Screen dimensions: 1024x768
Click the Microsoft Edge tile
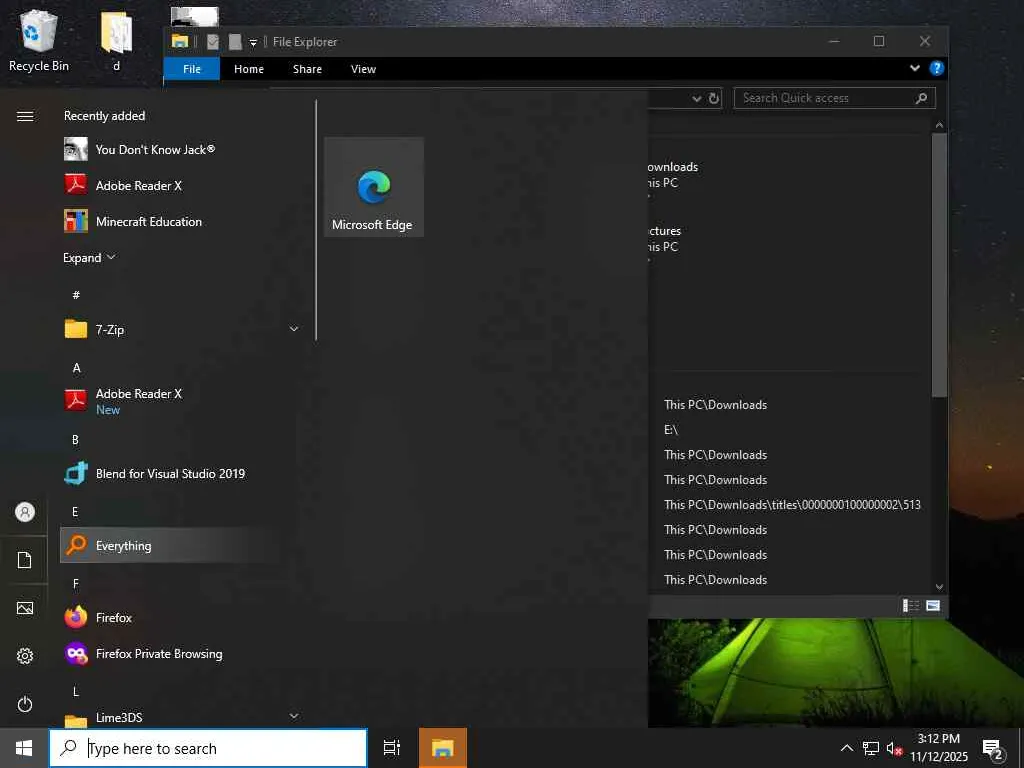pyautogui.click(x=374, y=187)
